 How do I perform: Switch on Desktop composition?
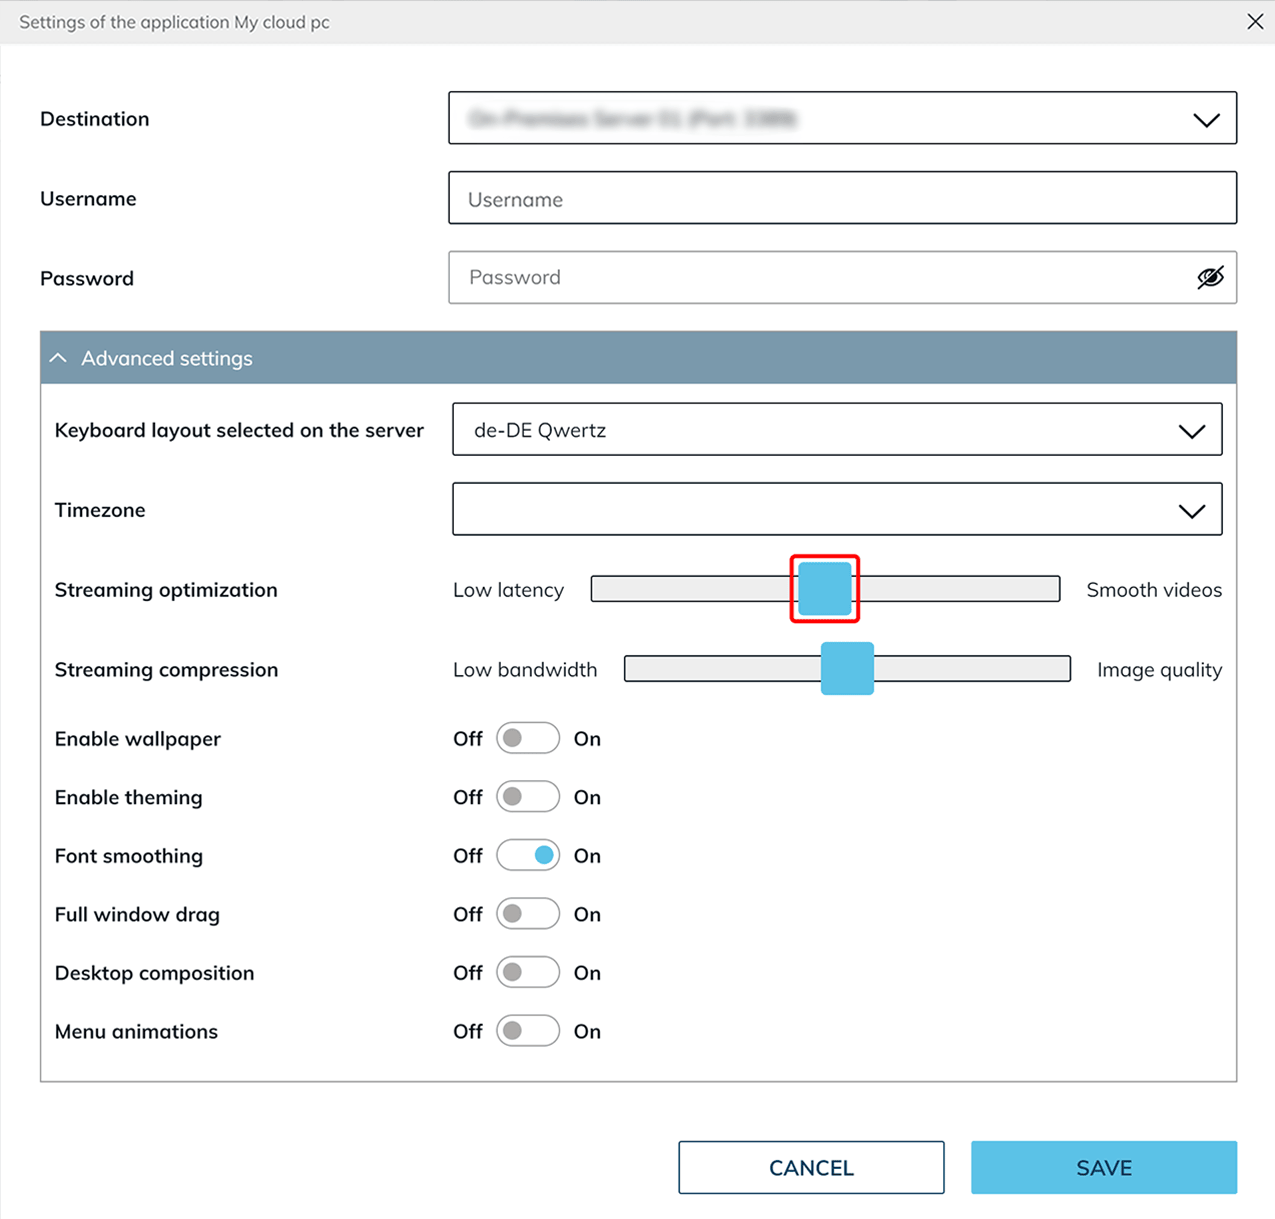(528, 972)
